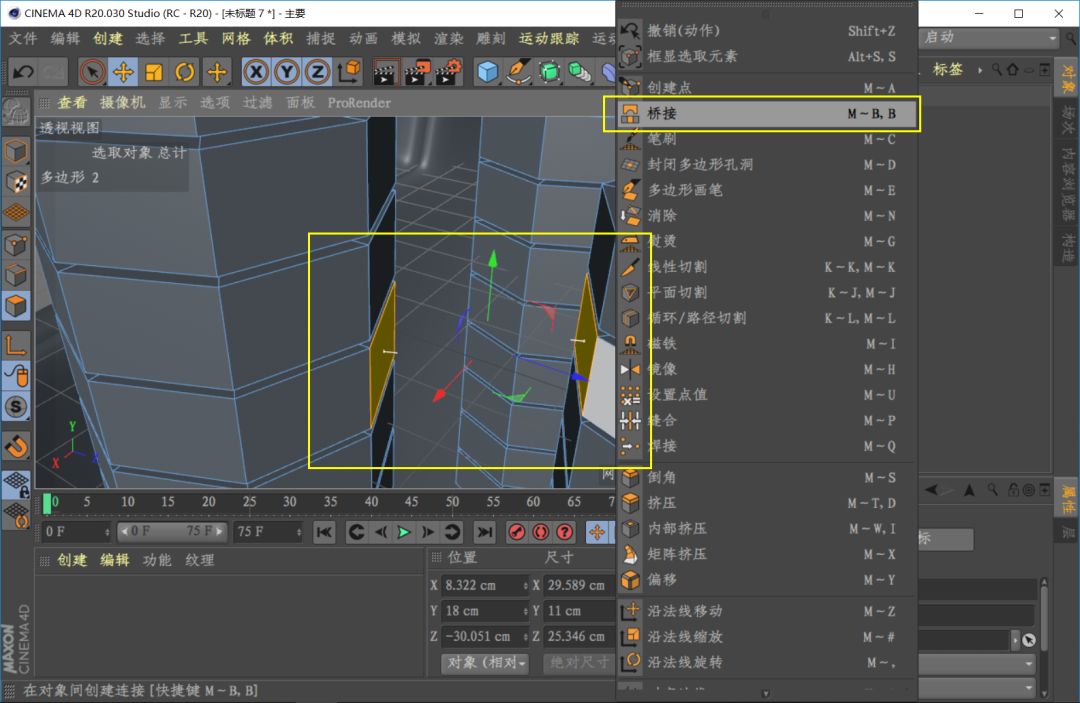Select the Rotate tool icon
Image resolution: width=1080 pixels, height=703 pixels.
coord(185,72)
